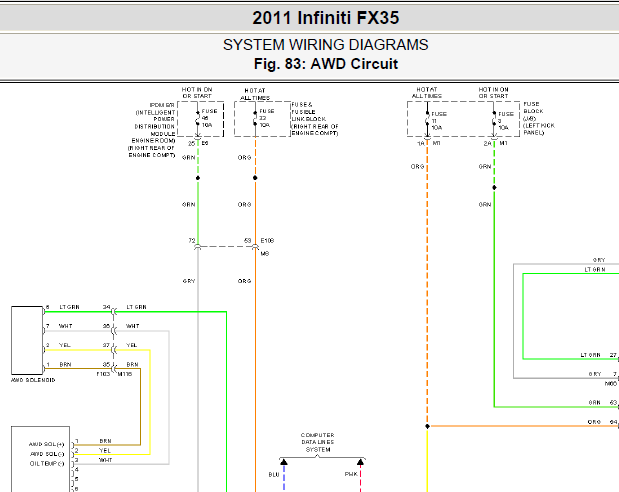Screen dimensions: 619x492
Task: Click the 'AWD SOL (-)' terminal label
Action: (x=47, y=454)
